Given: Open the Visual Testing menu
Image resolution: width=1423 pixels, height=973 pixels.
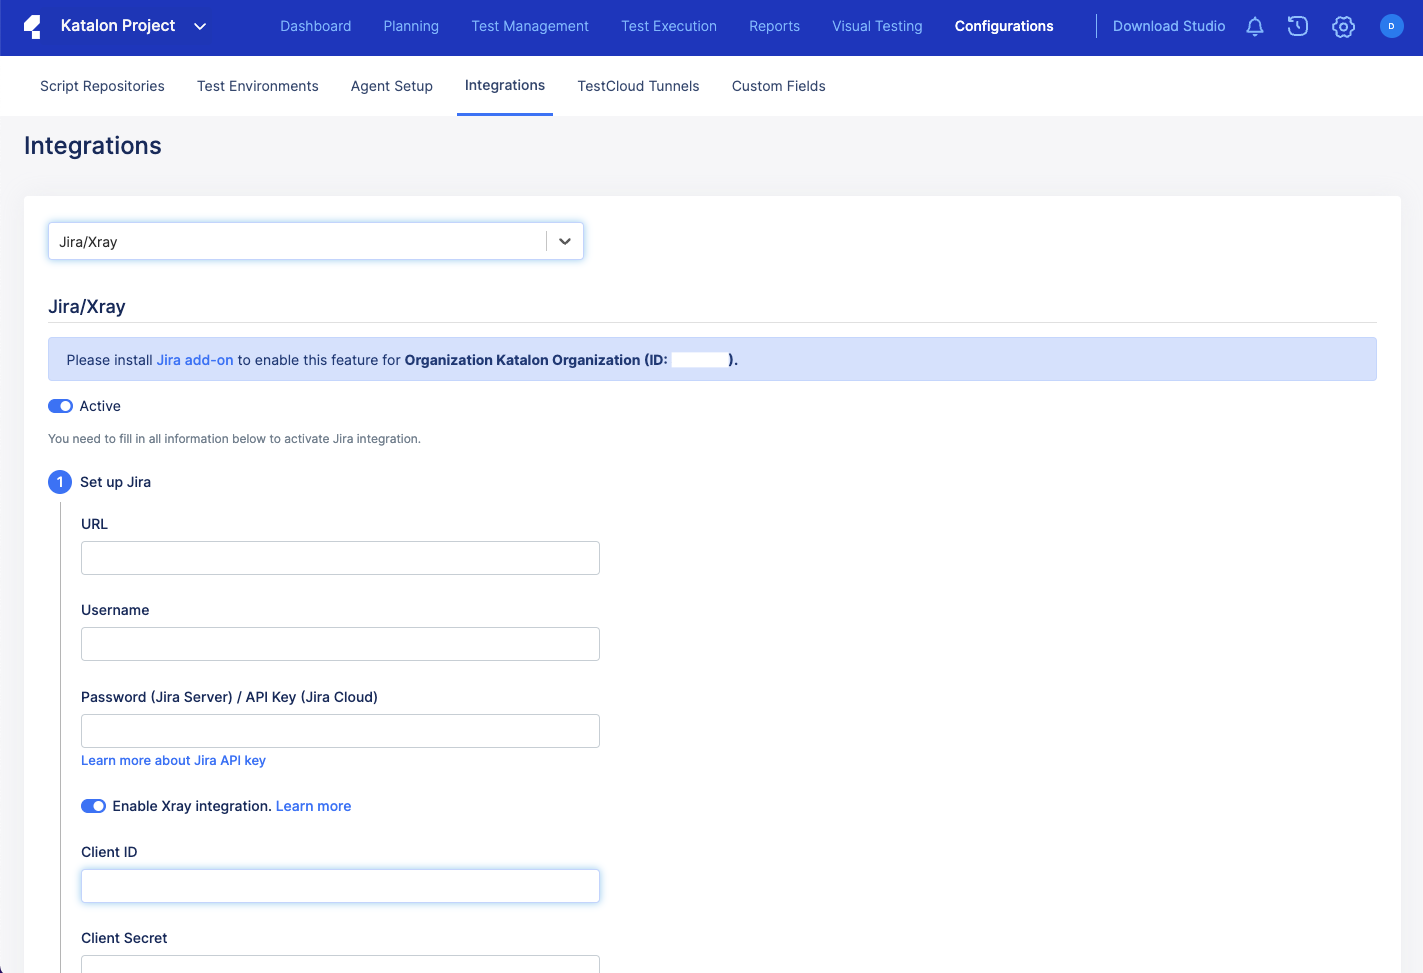Looking at the screenshot, I should coord(877,26).
